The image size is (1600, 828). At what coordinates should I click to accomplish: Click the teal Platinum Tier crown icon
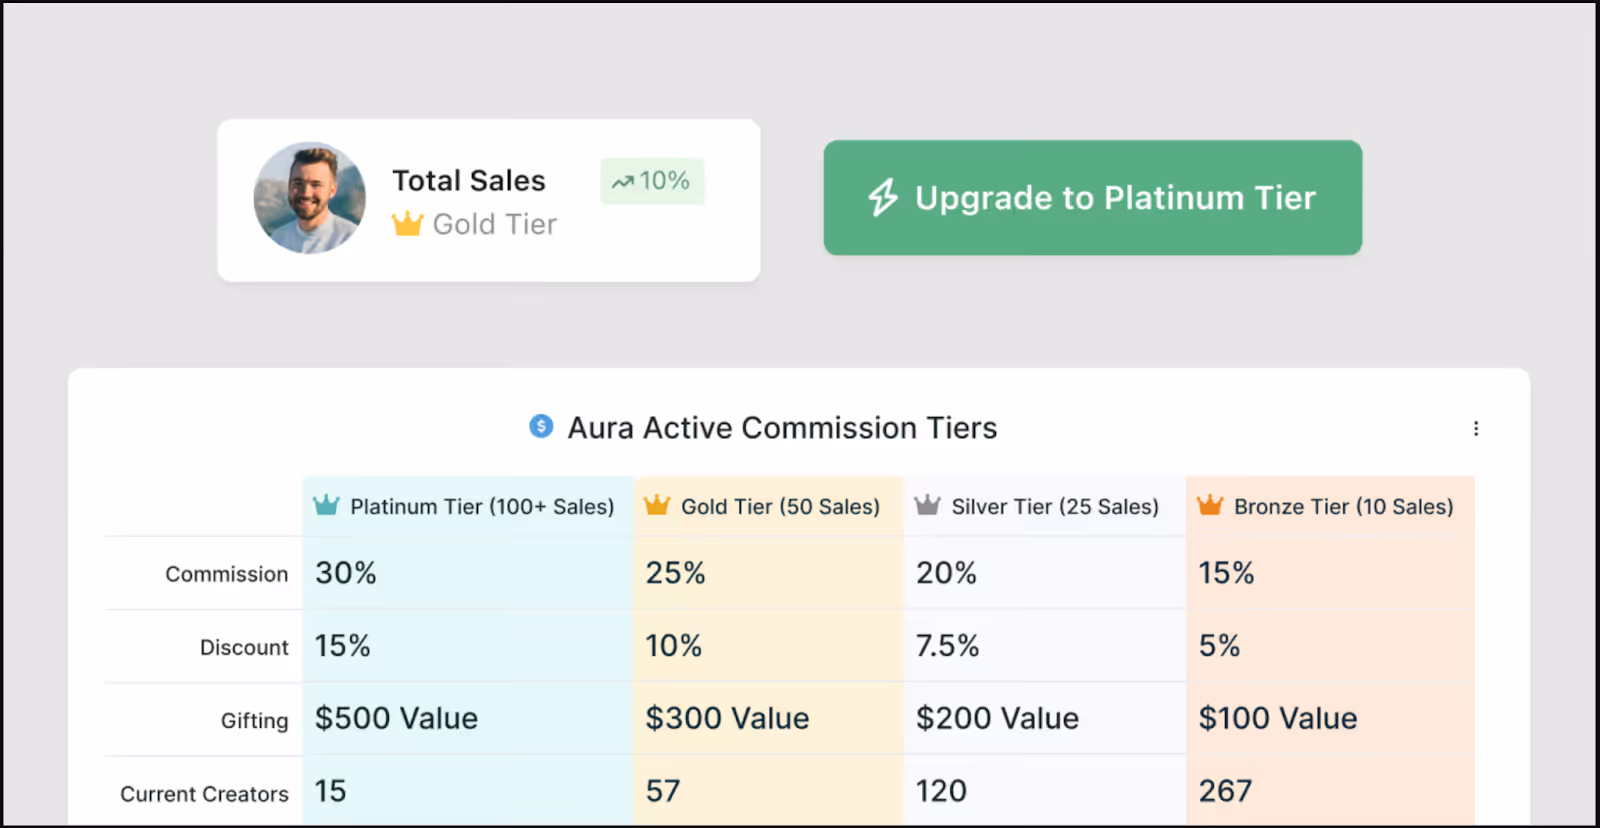pyautogui.click(x=326, y=505)
